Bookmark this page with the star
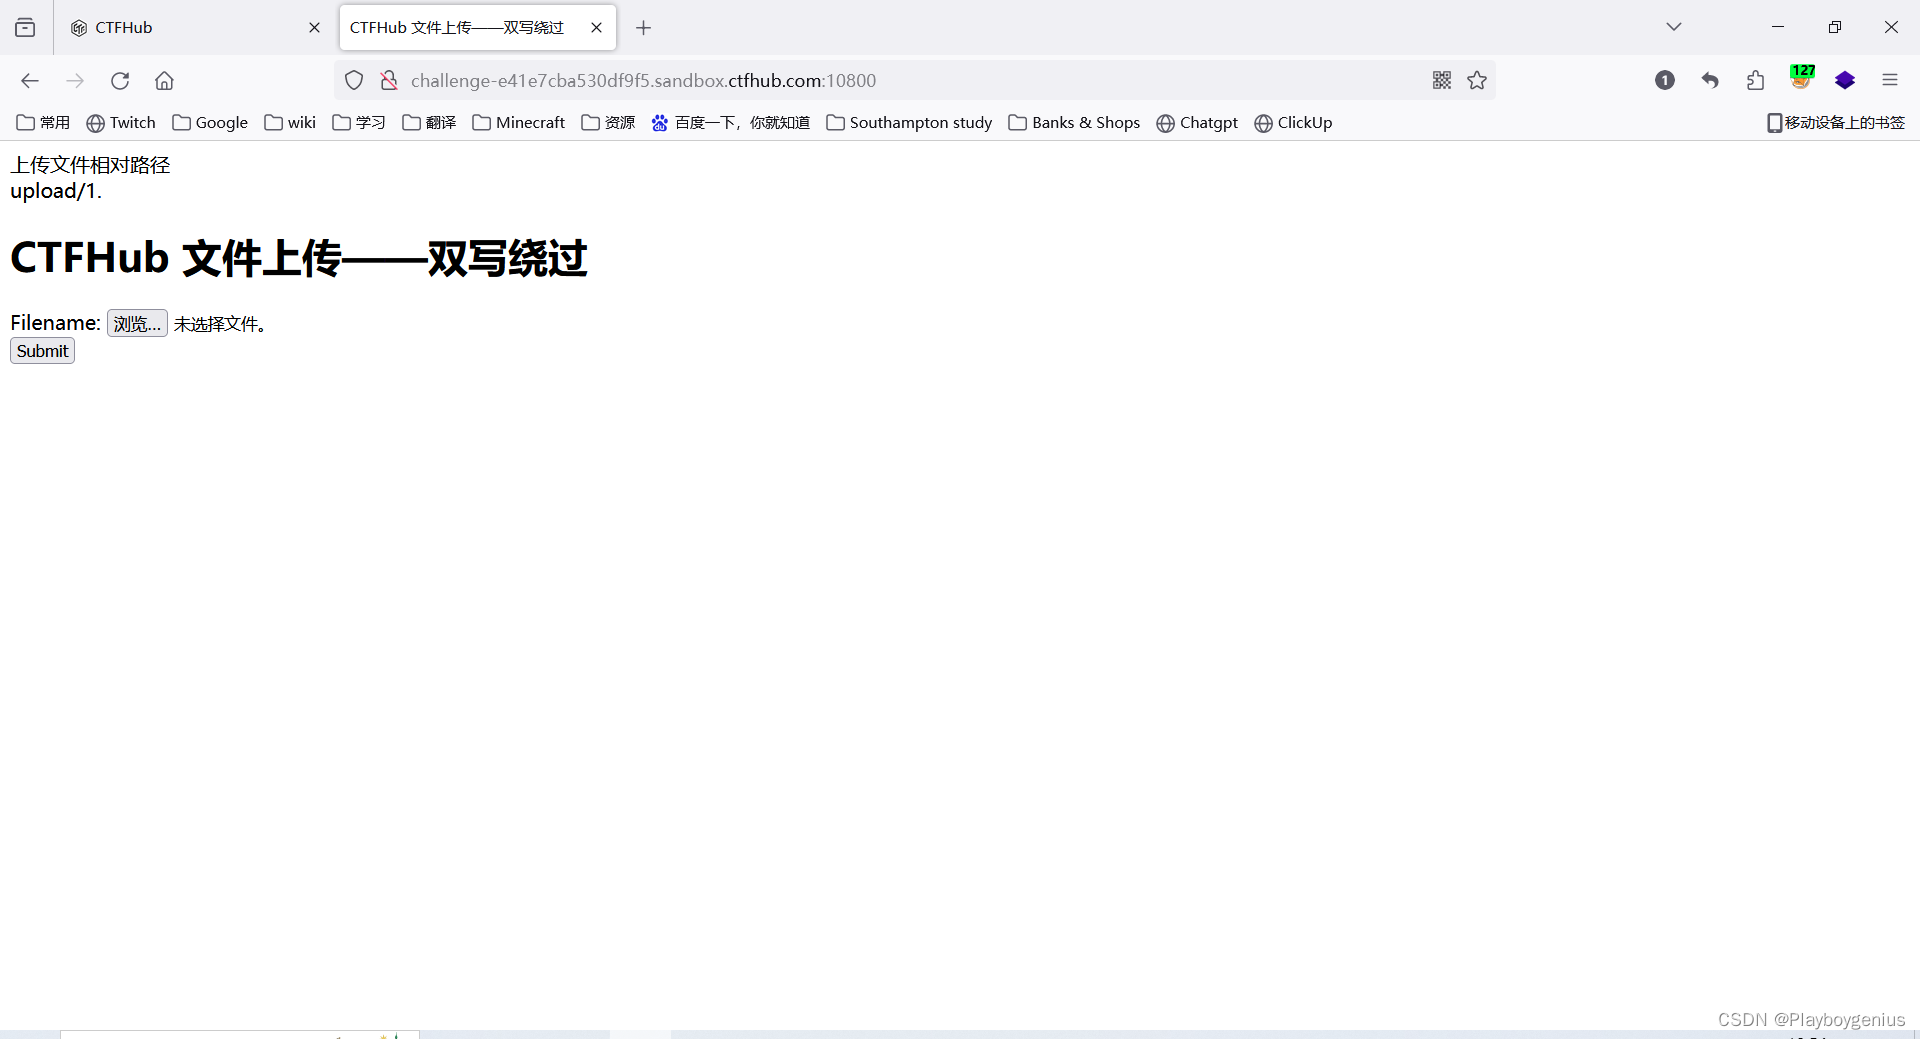 (x=1477, y=81)
